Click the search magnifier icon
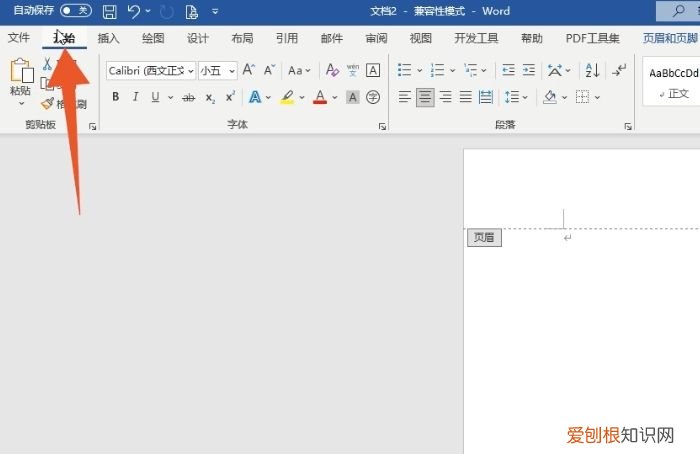 coord(679,11)
